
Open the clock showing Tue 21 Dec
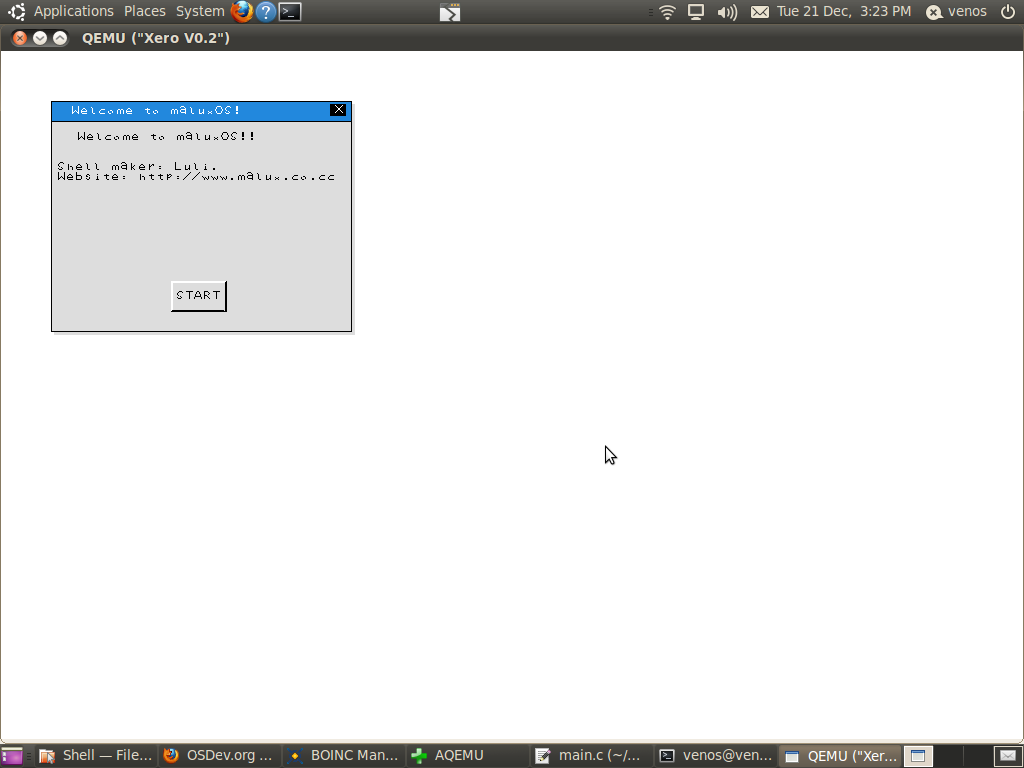point(844,11)
